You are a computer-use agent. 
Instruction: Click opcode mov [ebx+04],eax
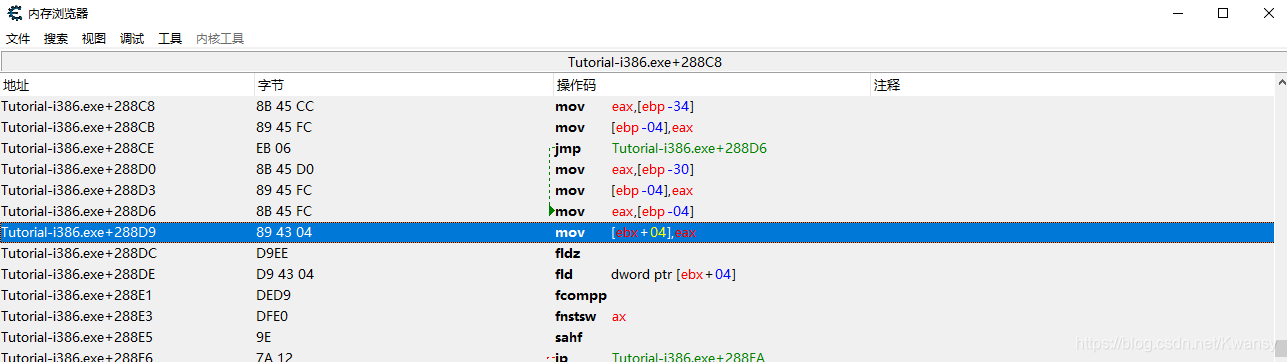(x=625, y=232)
